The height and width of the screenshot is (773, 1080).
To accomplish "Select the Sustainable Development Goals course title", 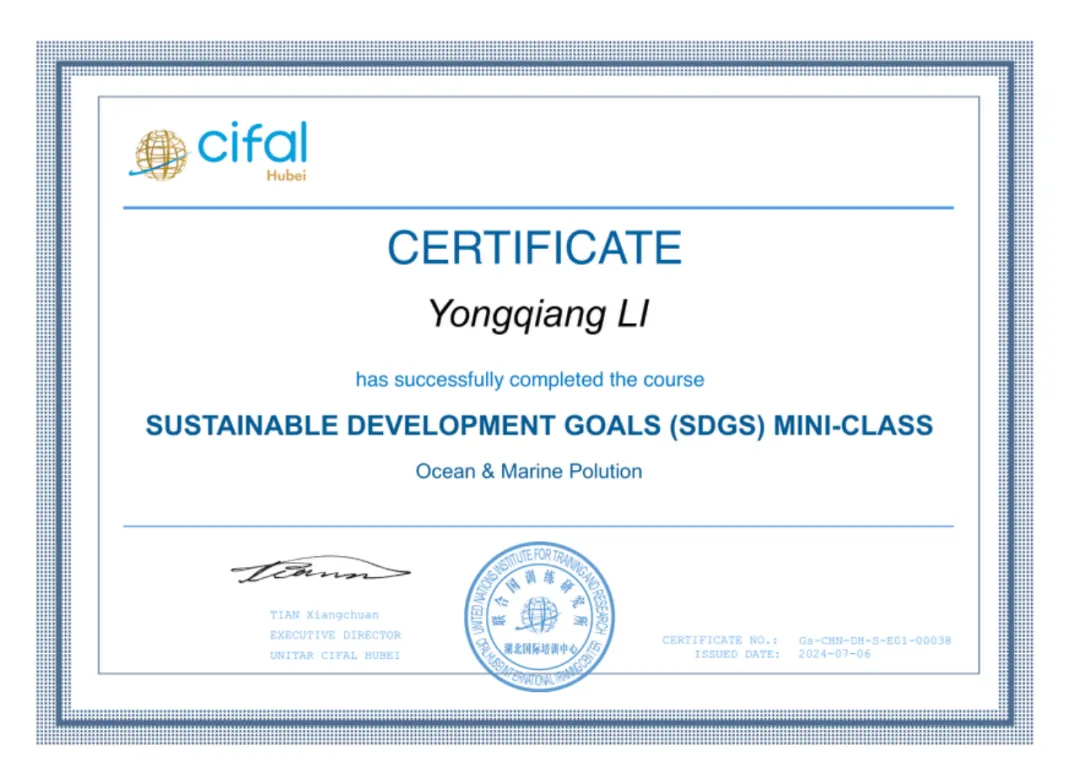I will (x=539, y=425).
